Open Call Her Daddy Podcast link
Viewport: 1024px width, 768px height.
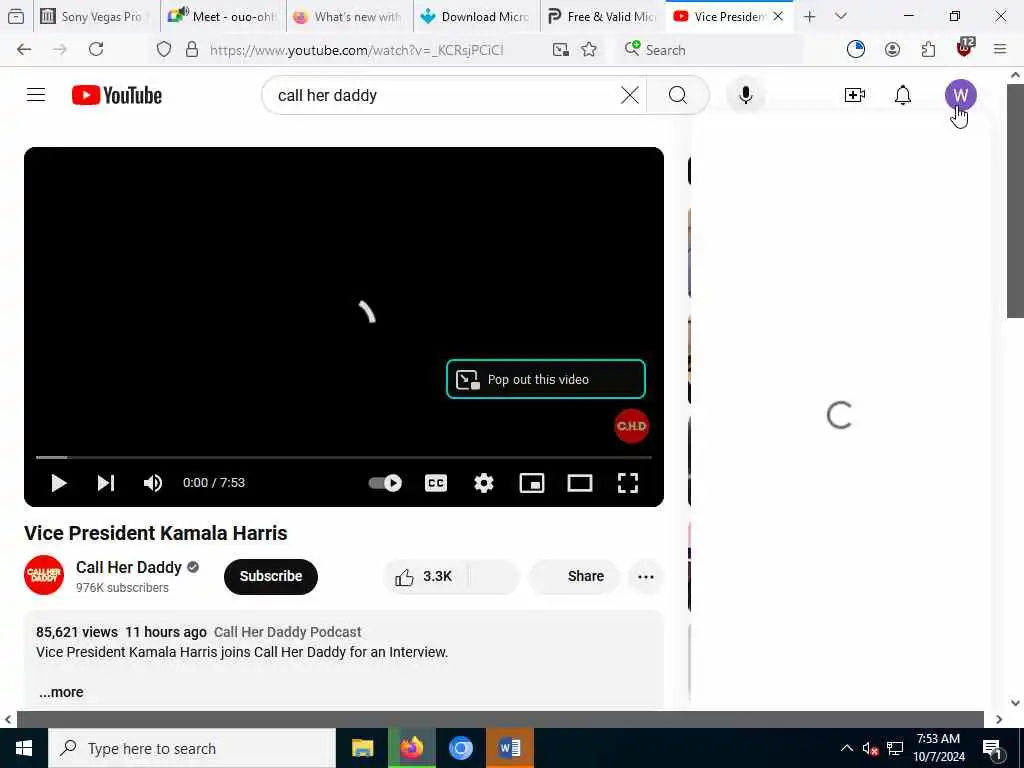tap(287, 632)
